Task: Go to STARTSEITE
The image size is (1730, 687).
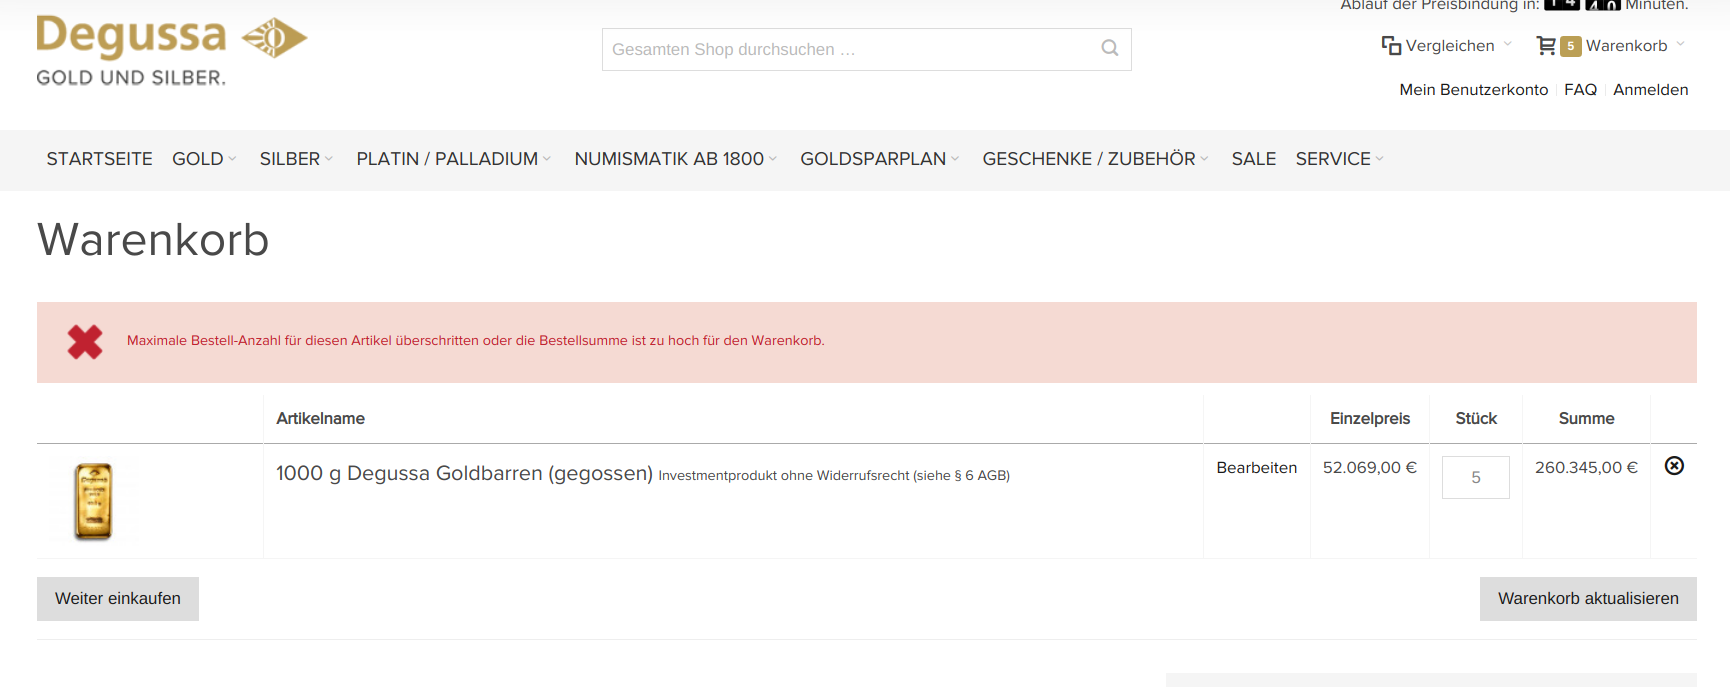Action: pos(99,159)
